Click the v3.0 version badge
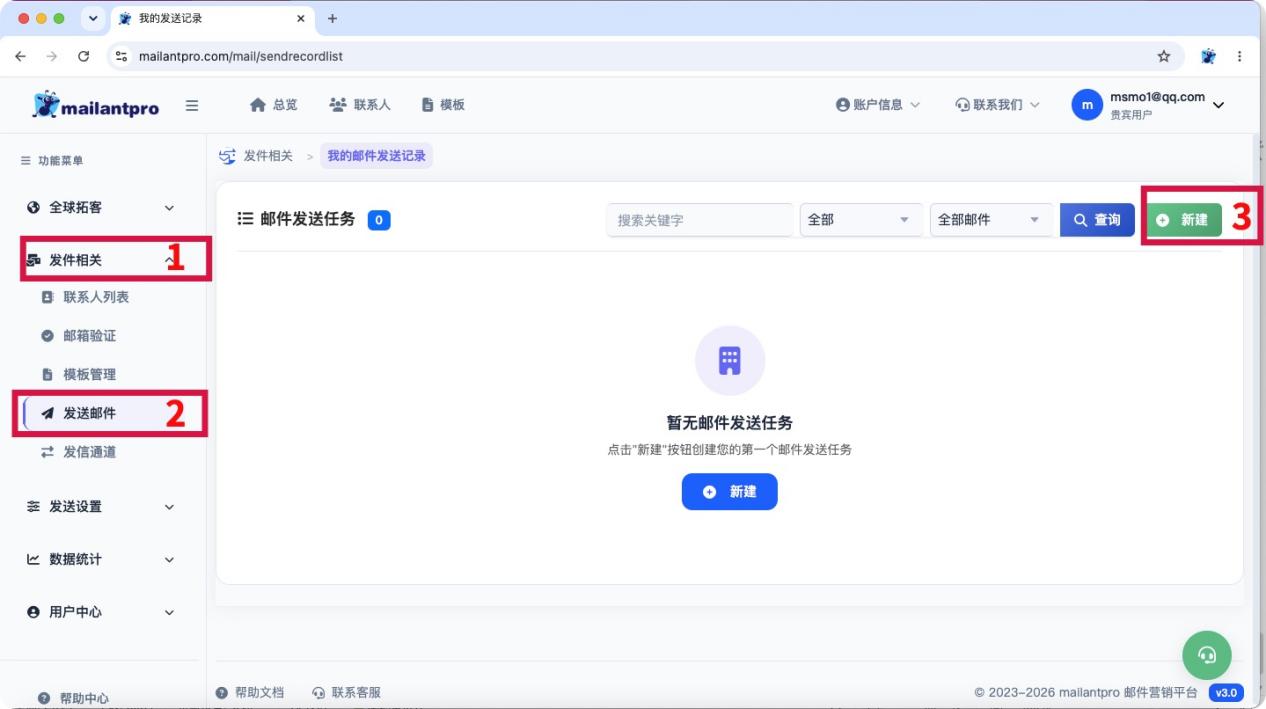 [x=1226, y=692]
